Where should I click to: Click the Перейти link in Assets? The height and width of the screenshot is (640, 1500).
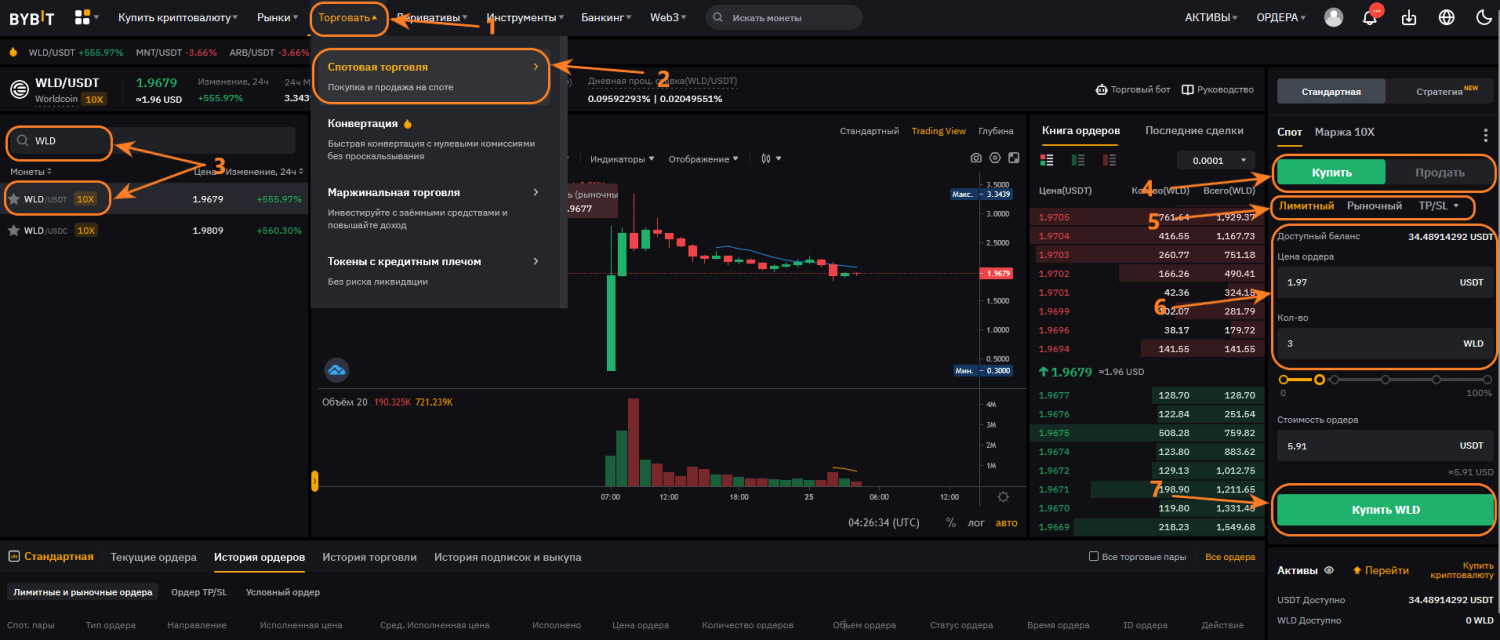1380,570
